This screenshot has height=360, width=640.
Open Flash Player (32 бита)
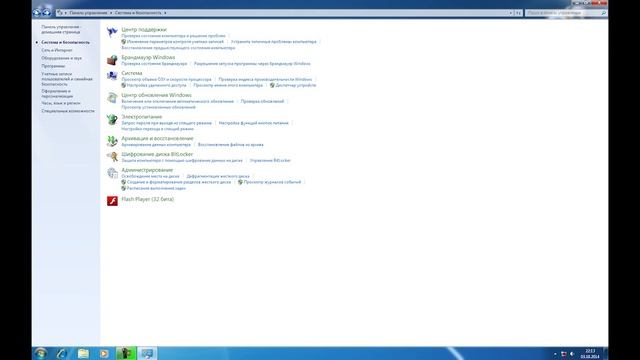pyautogui.click(x=148, y=199)
